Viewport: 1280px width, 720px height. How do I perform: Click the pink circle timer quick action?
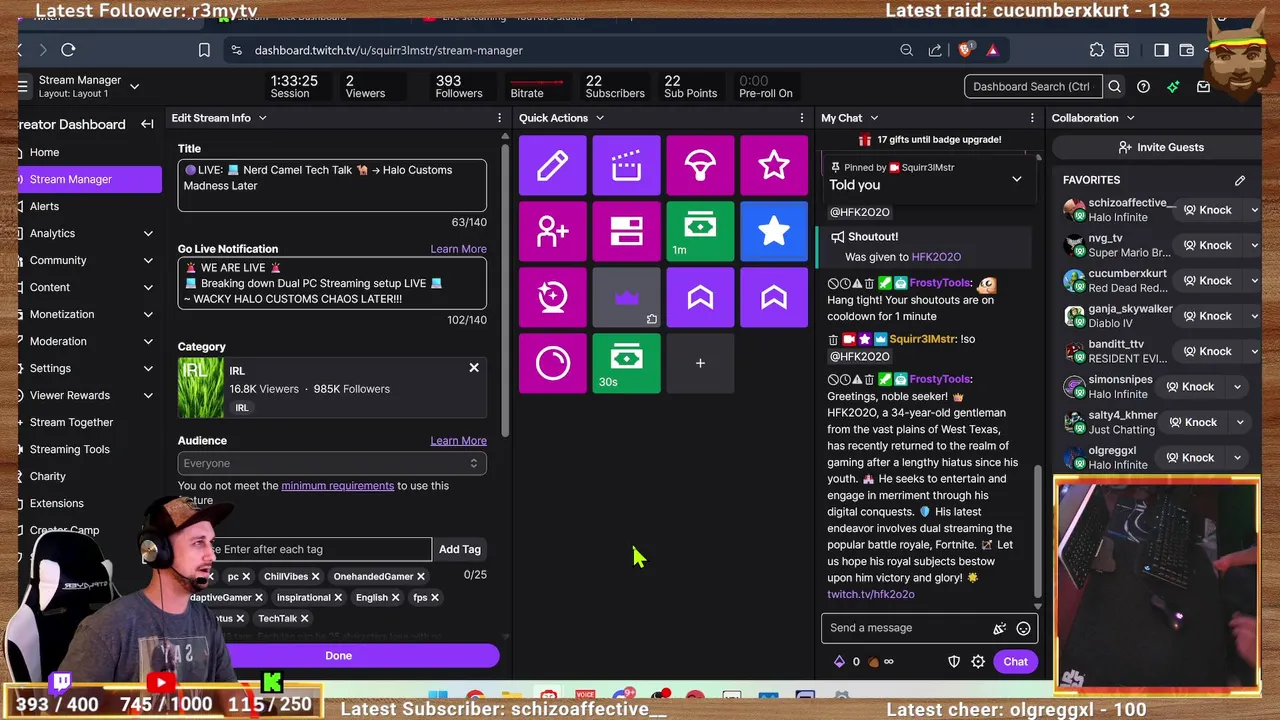[x=553, y=363]
